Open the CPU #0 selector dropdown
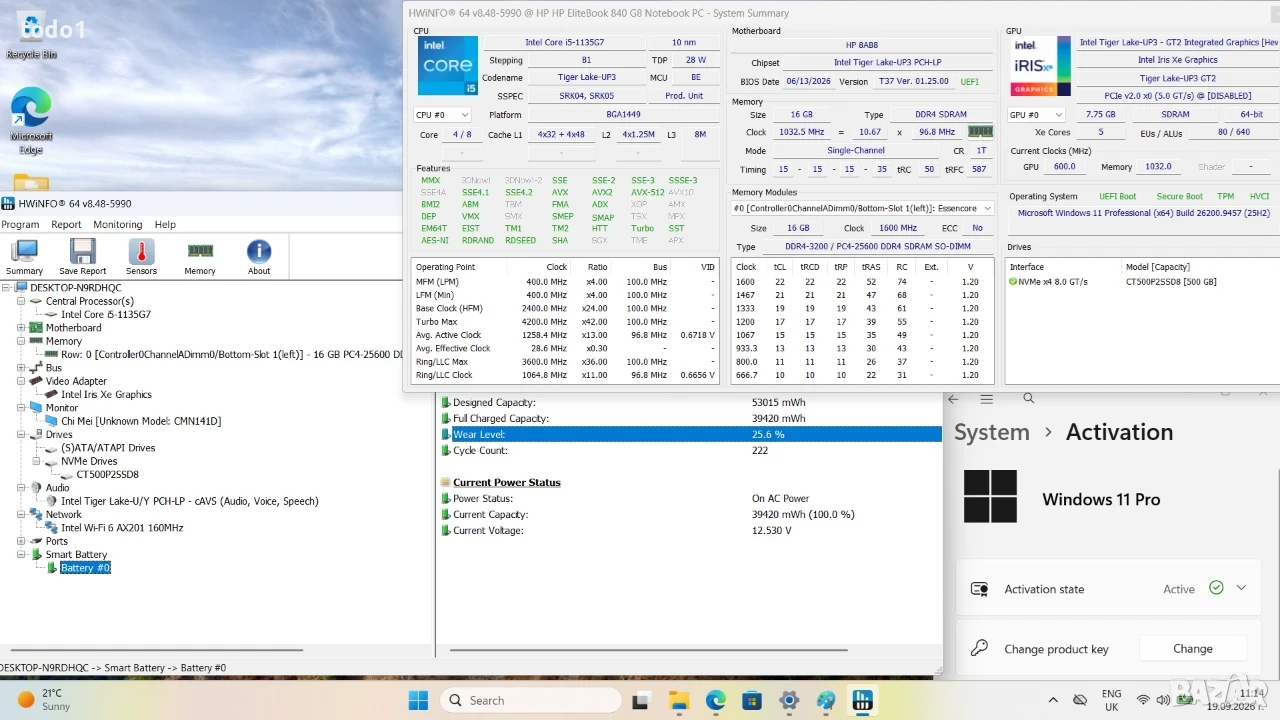Viewport: 1280px width, 720px height. [442, 115]
